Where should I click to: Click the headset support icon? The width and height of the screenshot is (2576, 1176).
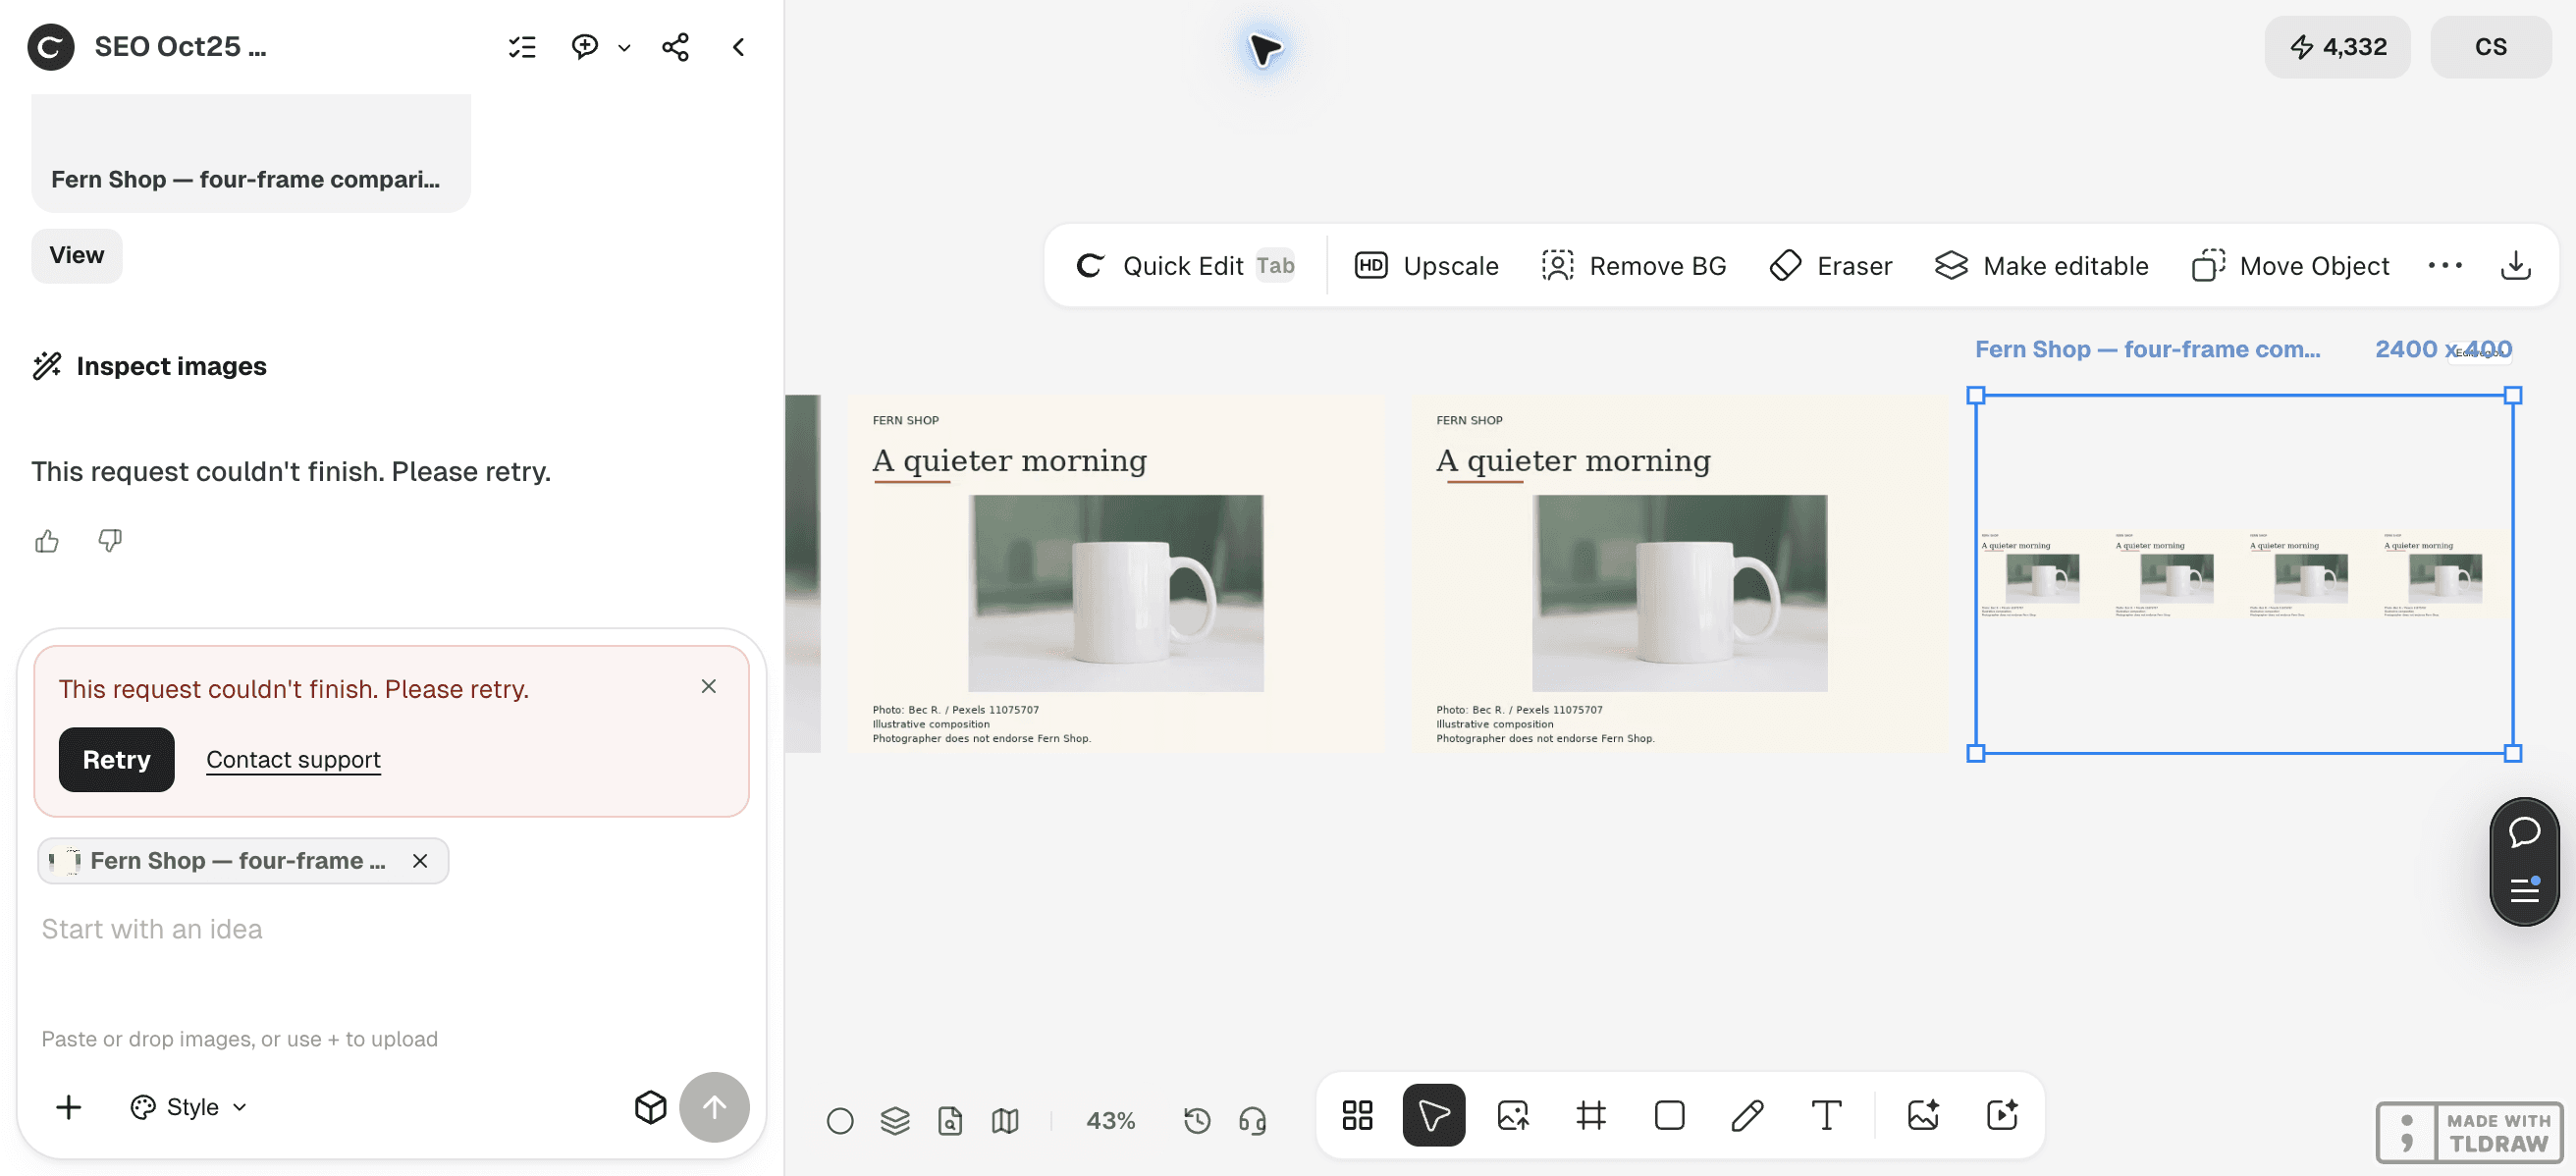[1252, 1120]
